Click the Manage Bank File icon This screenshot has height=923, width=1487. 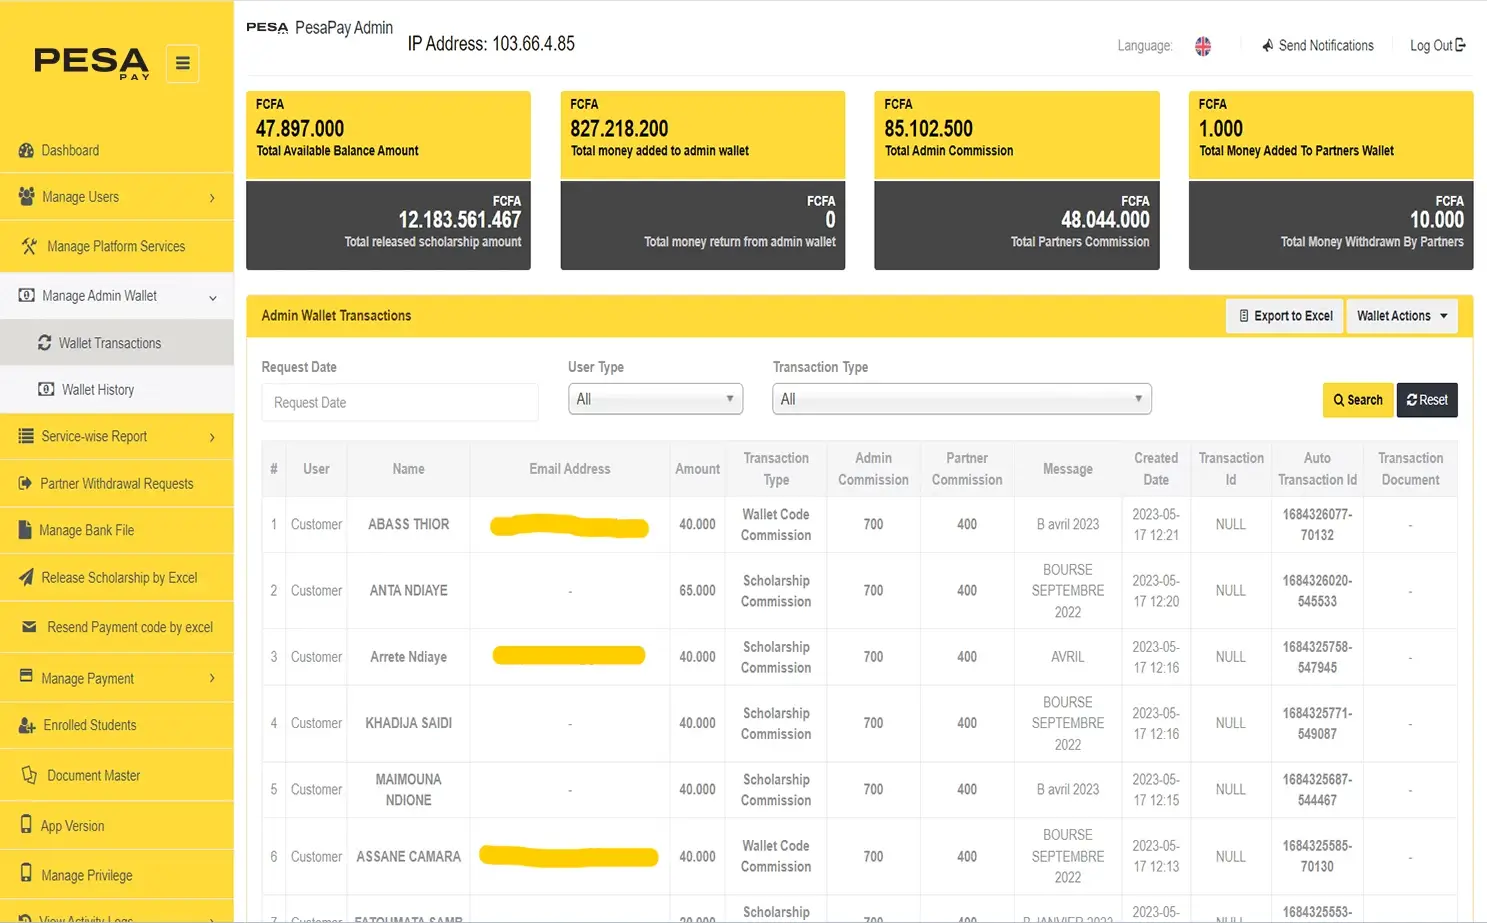click(x=28, y=530)
